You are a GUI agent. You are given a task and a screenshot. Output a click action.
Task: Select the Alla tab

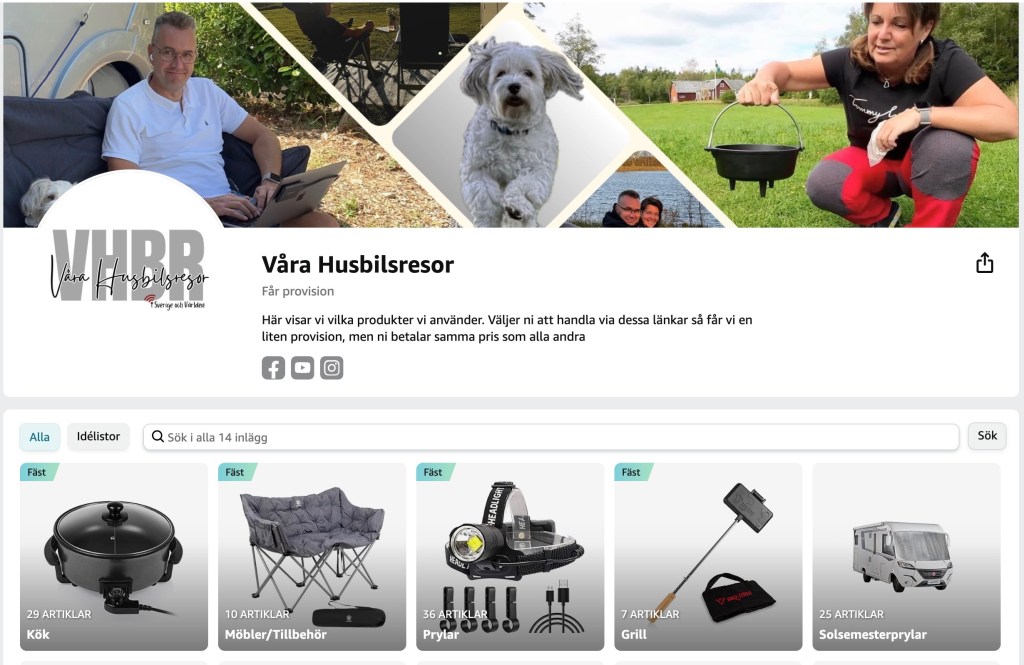tap(39, 437)
